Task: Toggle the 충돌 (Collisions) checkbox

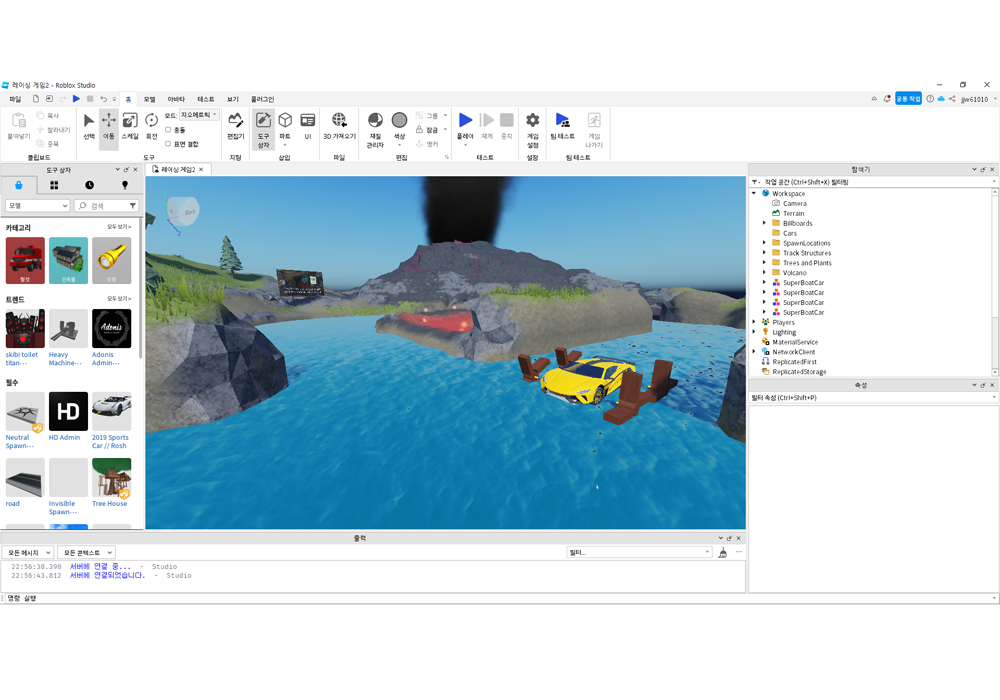Action: tap(168, 129)
